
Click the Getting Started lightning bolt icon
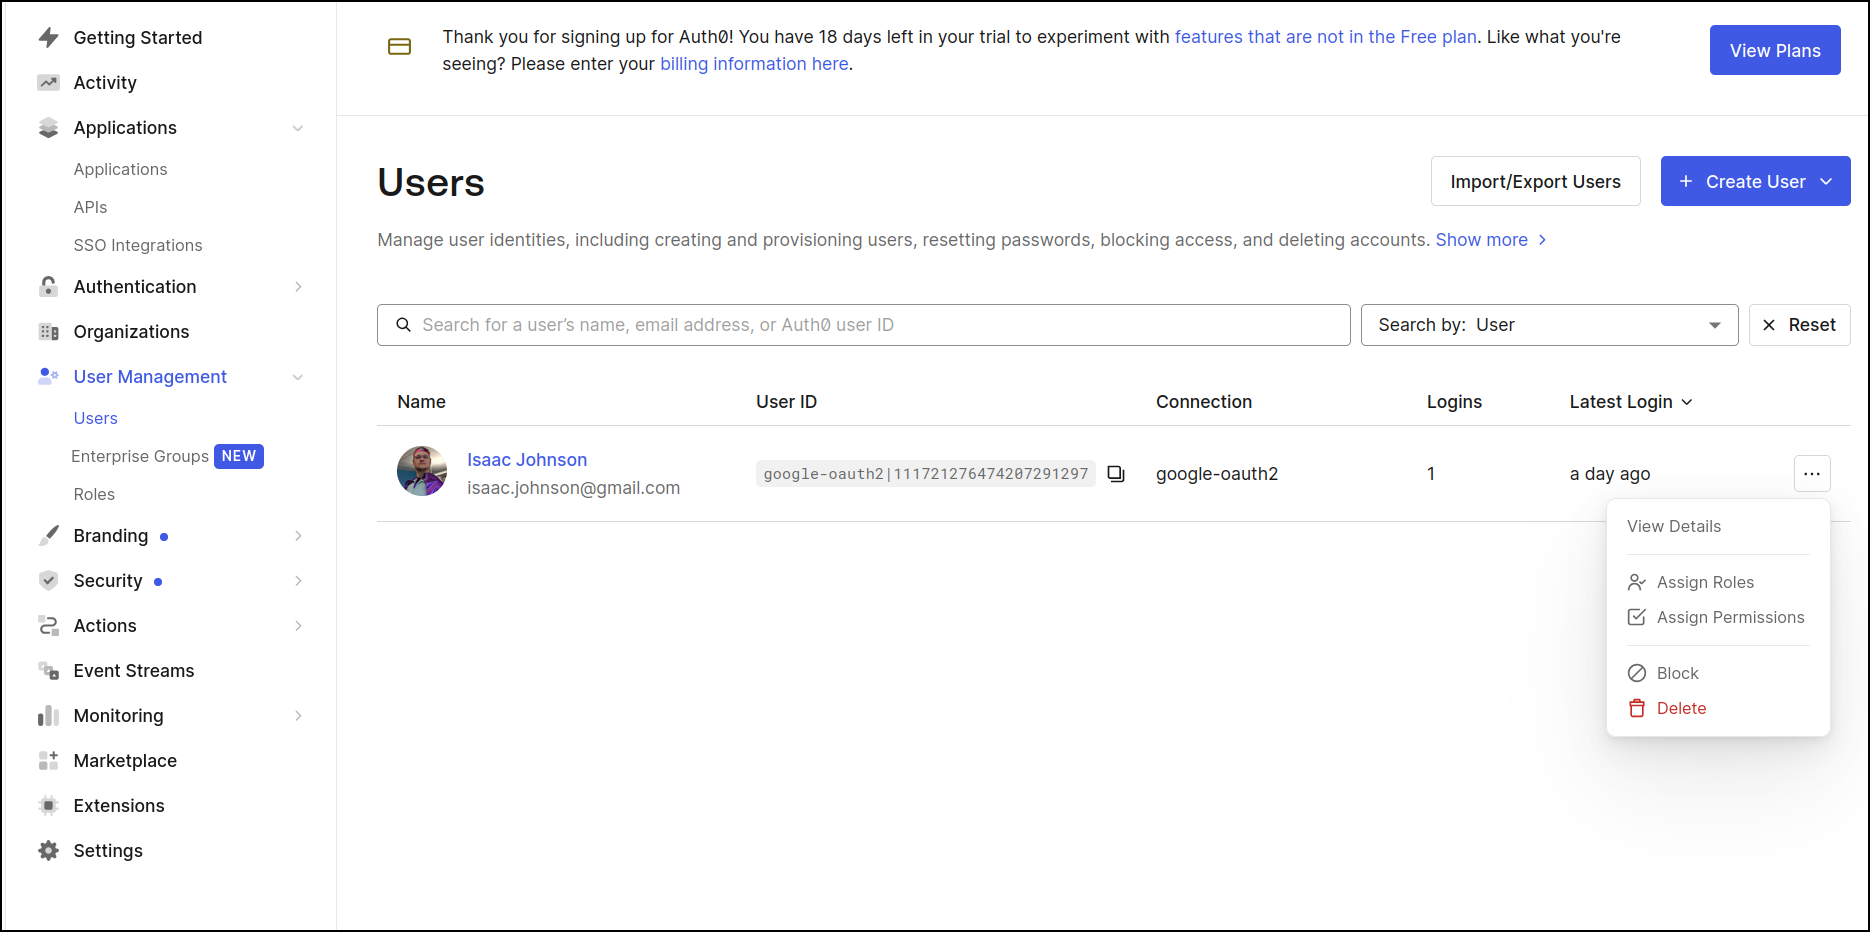pyautogui.click(x=48, y=38)
